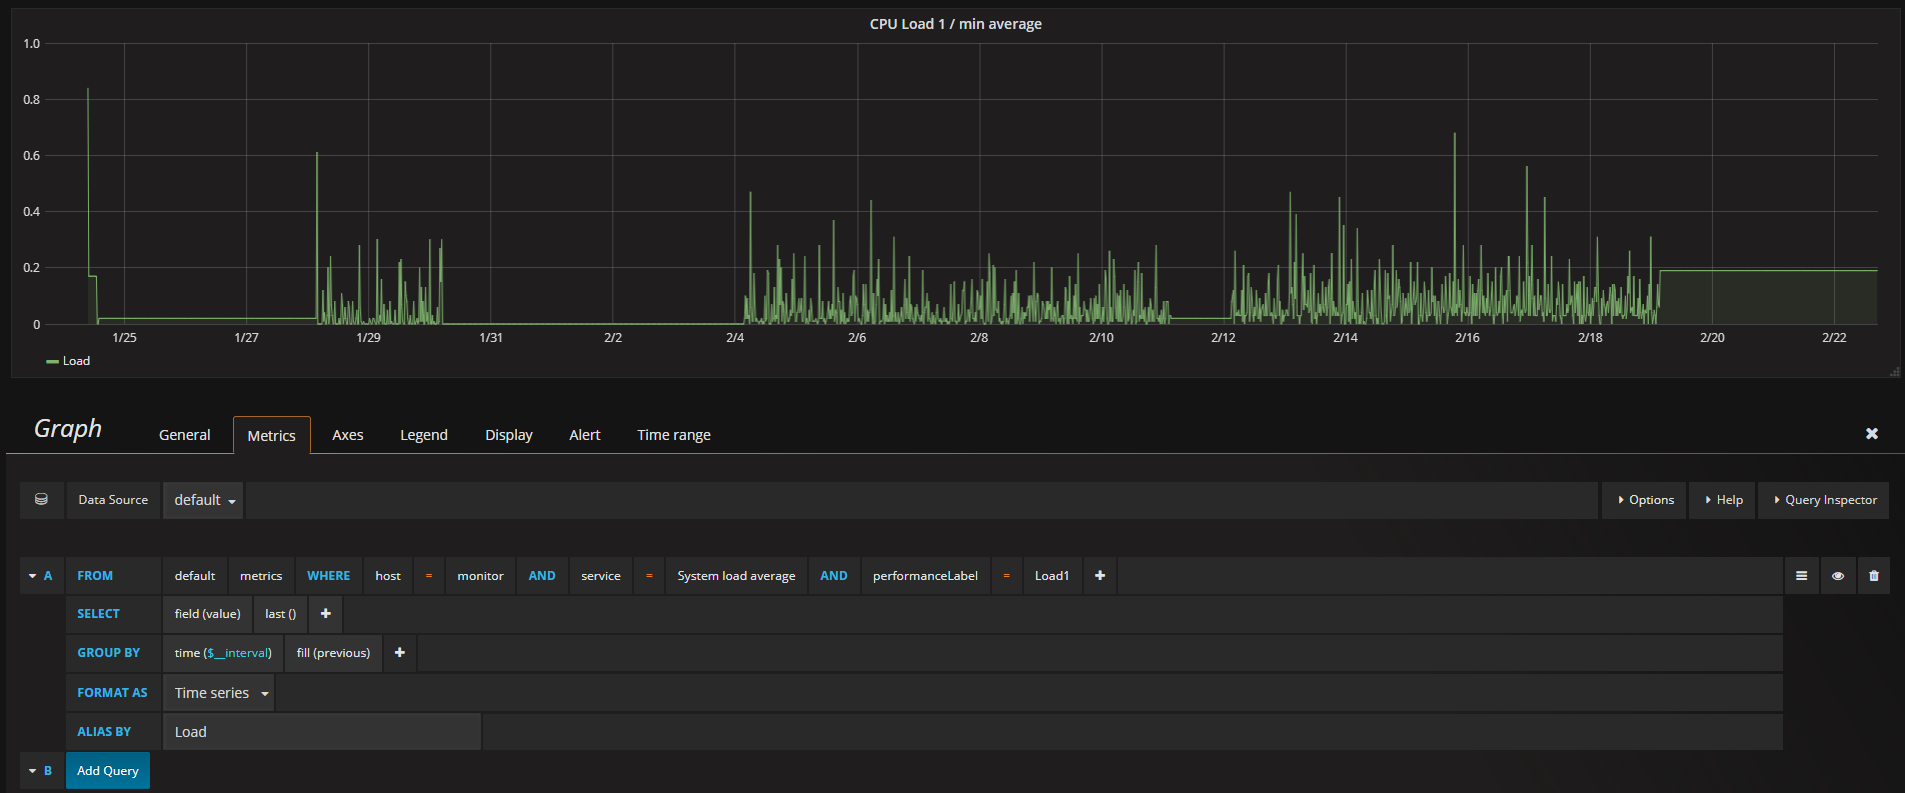This screenshot has height=793, width=1905.
Task: Edit the Load1 tag value
Action: 1052,576
